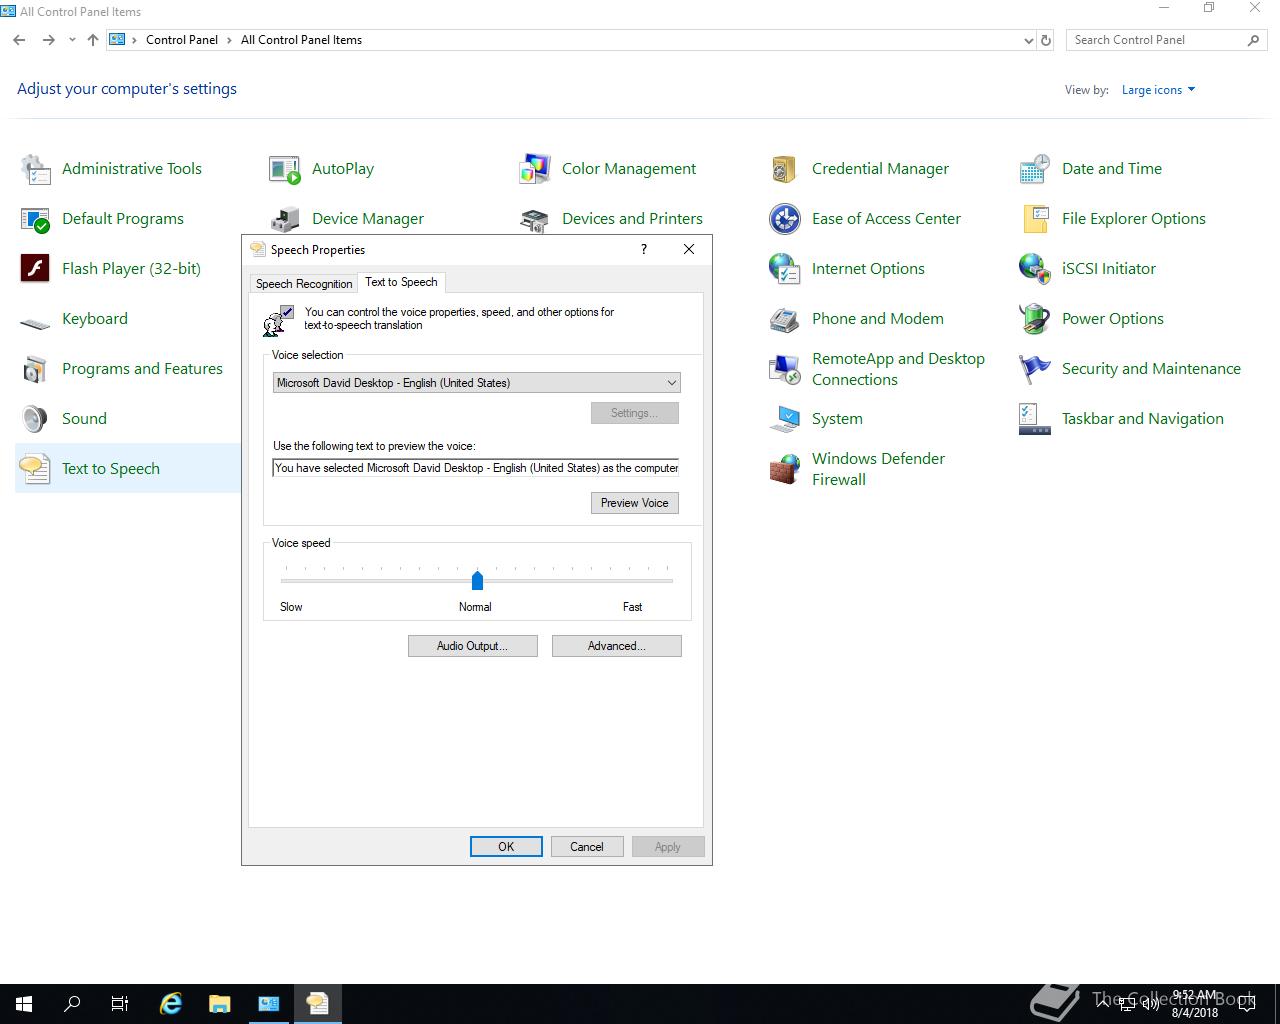This screenshot has width=1280, height=1024.
Task: Open the System computer icon
Action: (785, 419)
